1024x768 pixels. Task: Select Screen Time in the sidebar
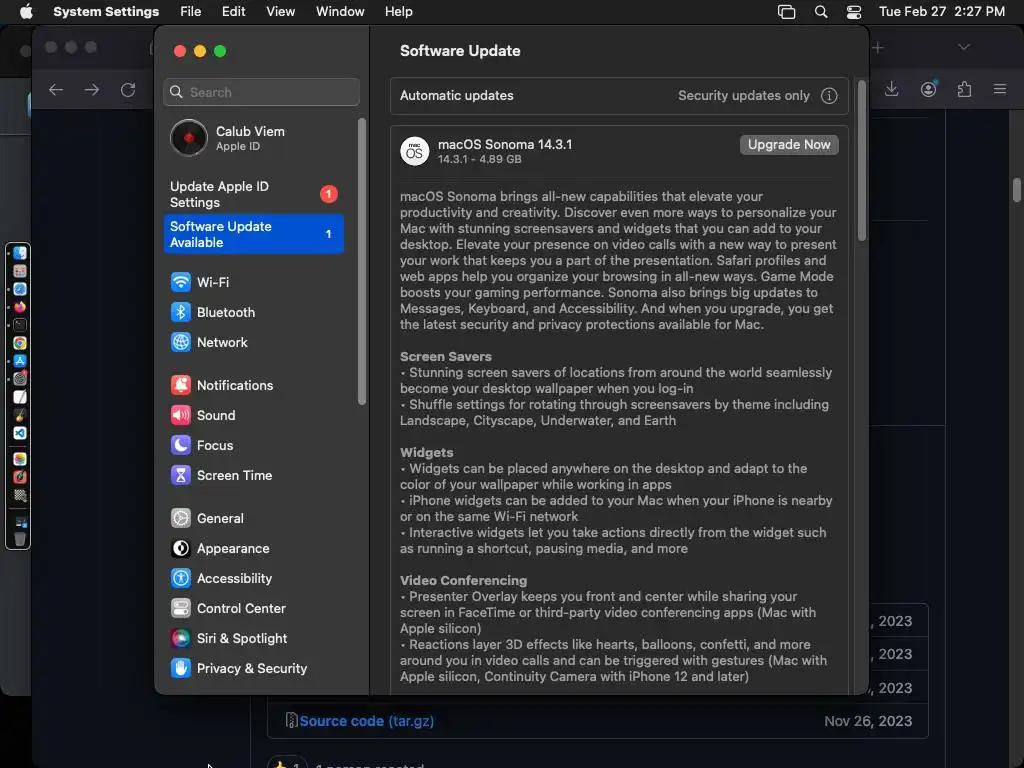coord(221,475)
